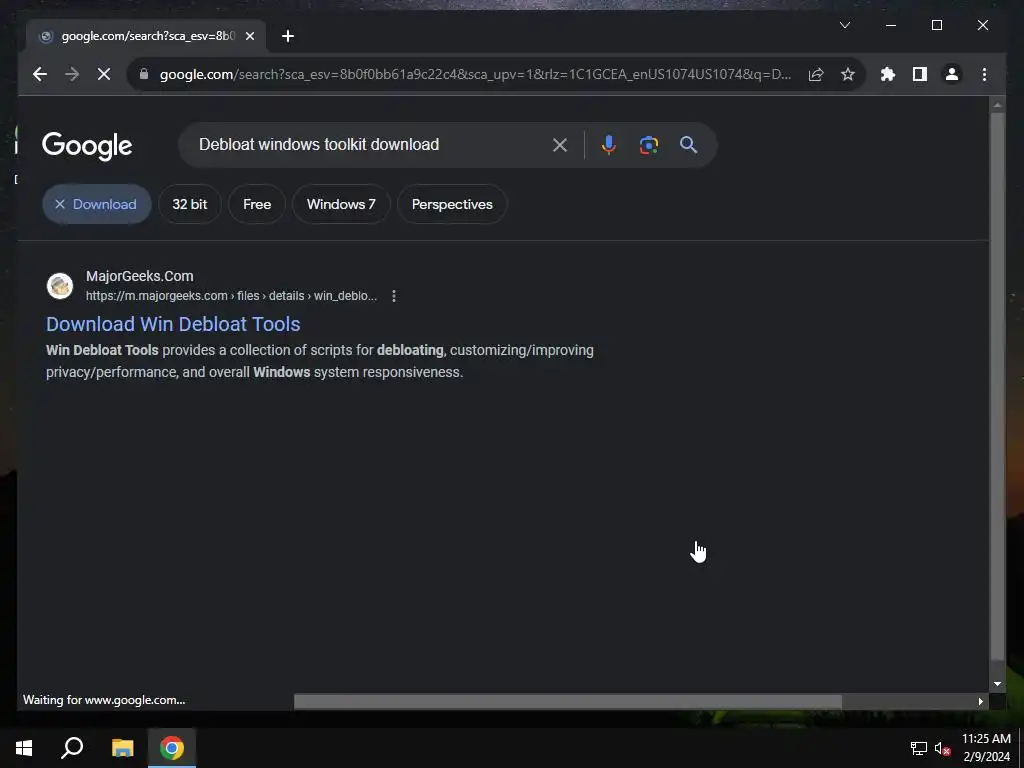This screenshot has height=768, width=1024.
Task: Clear the Google search box
Action: (560, 145)
